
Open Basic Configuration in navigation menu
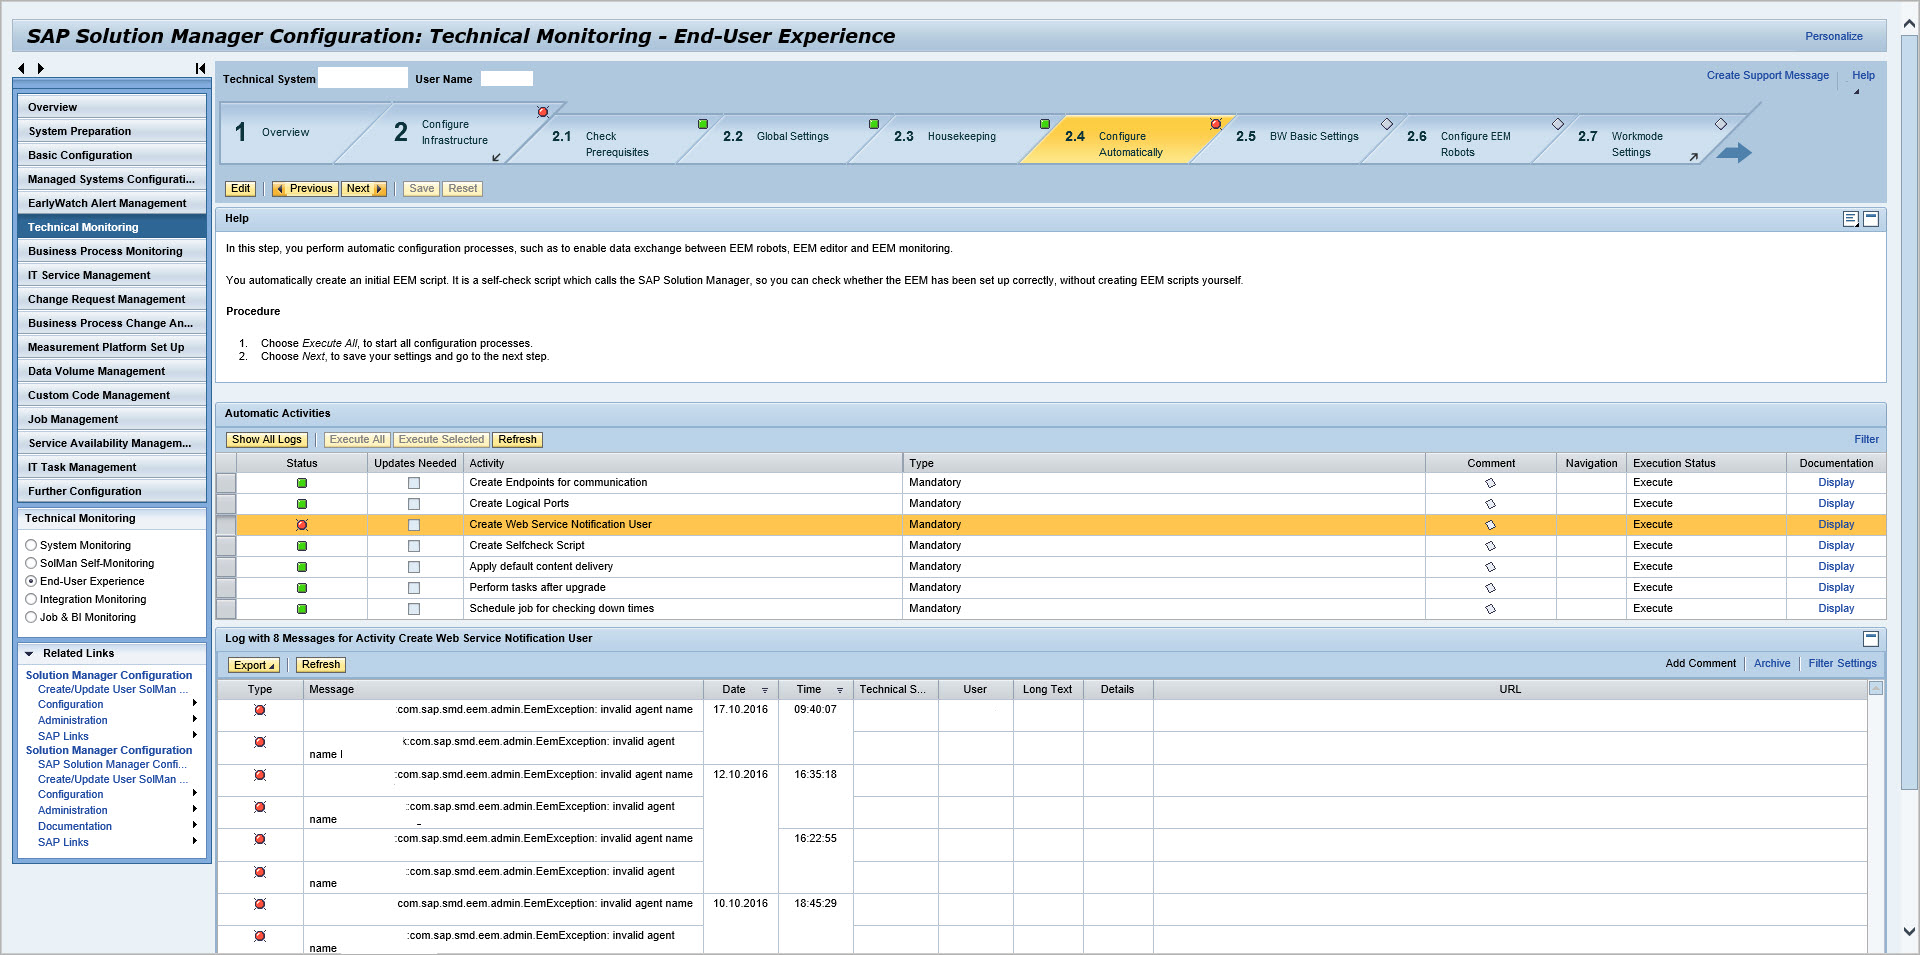pyautogui.click(x=112, y=155)
